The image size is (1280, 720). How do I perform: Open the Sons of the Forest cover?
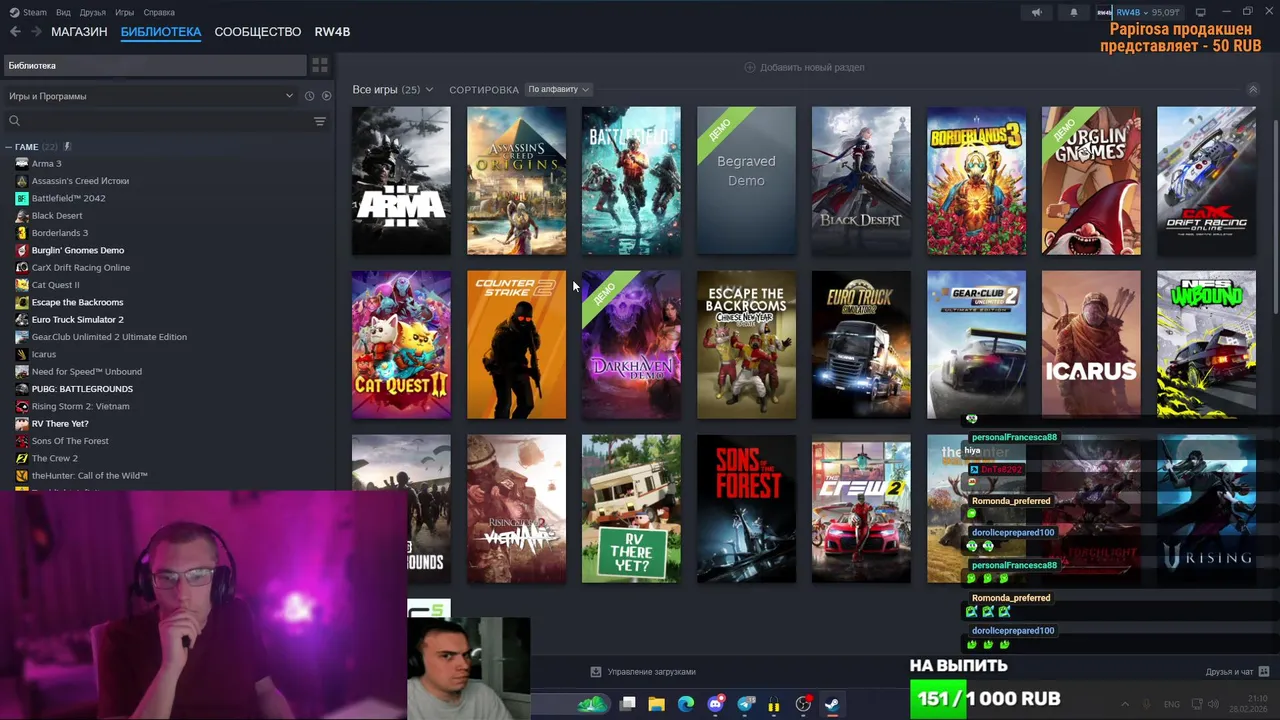pos(746,509)
